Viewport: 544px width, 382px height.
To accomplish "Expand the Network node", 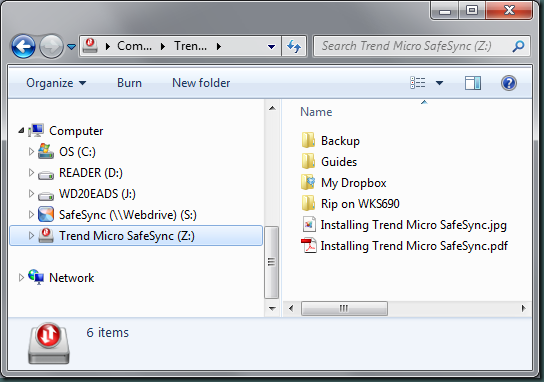I will click(21, 278).
